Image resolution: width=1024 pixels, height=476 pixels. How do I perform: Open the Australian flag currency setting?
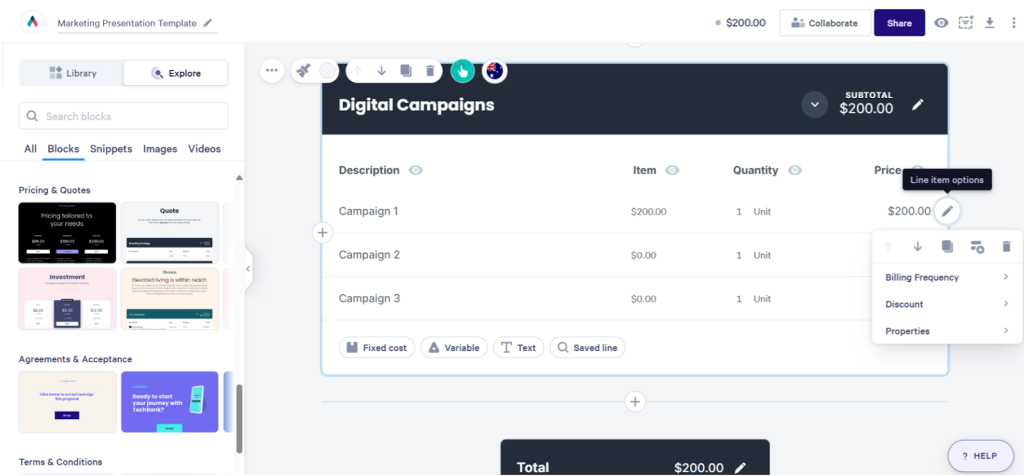494,71
